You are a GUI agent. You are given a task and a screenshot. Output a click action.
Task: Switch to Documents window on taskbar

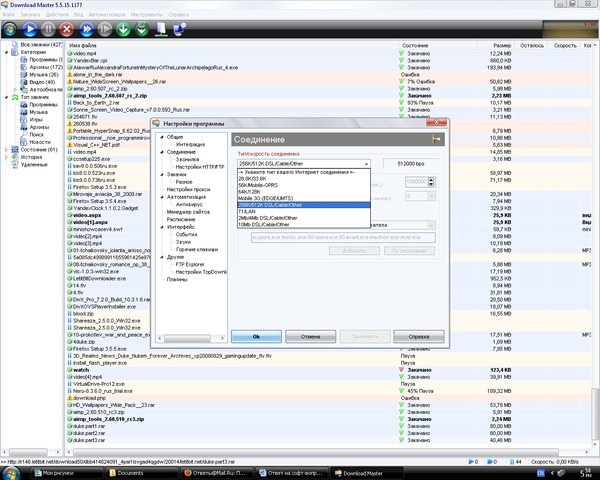[142, 473]
